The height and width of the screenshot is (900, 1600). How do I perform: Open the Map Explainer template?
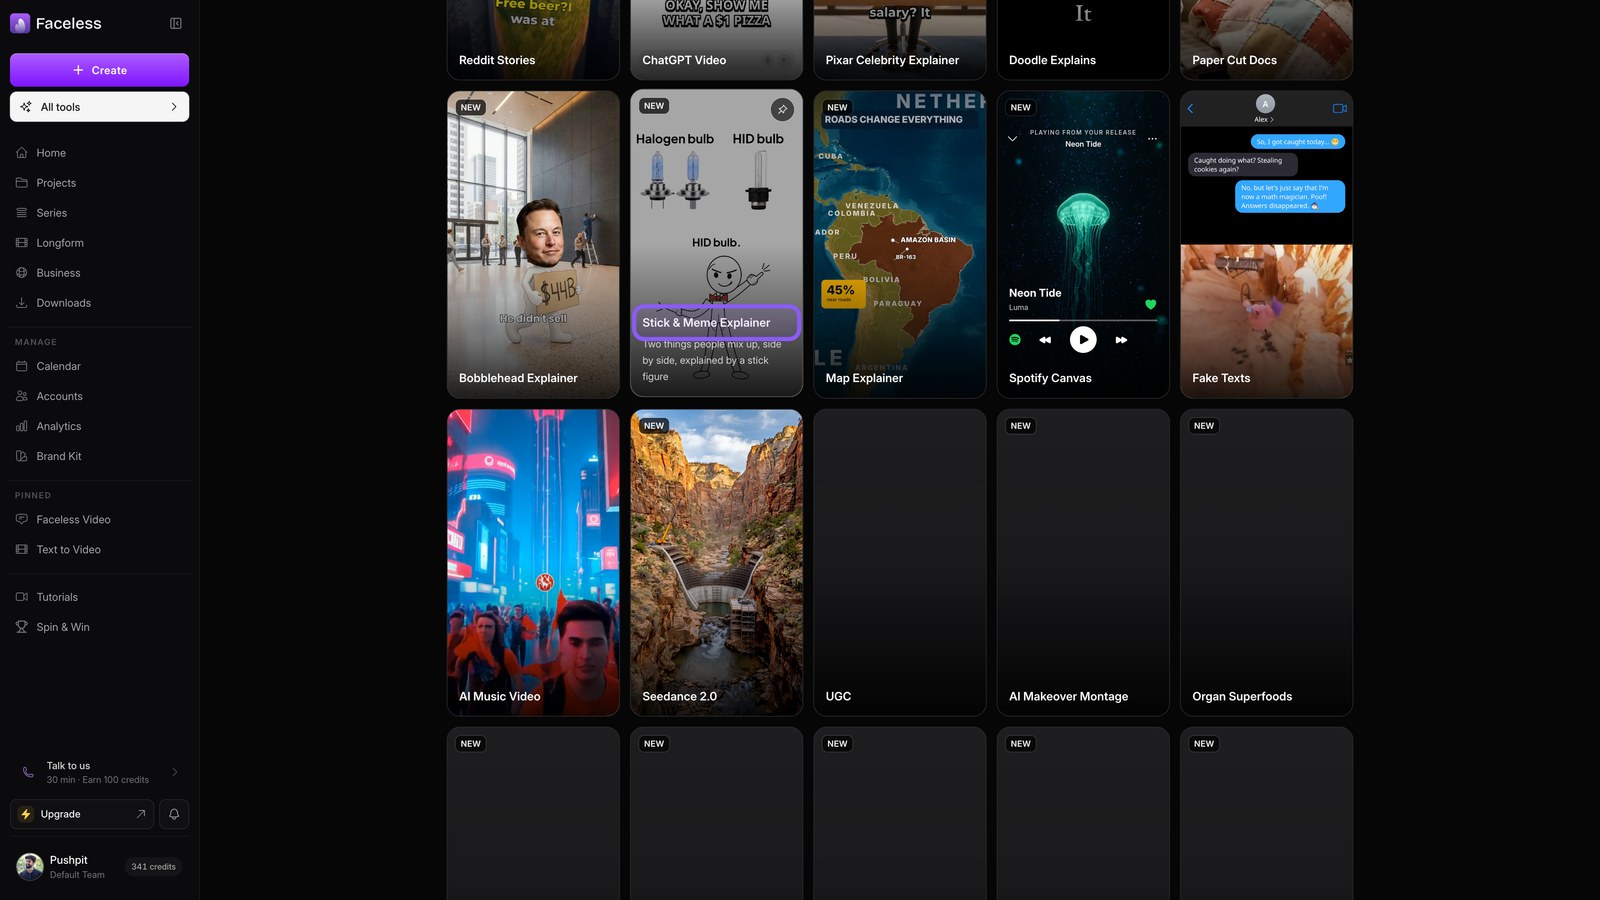(899, 244)
